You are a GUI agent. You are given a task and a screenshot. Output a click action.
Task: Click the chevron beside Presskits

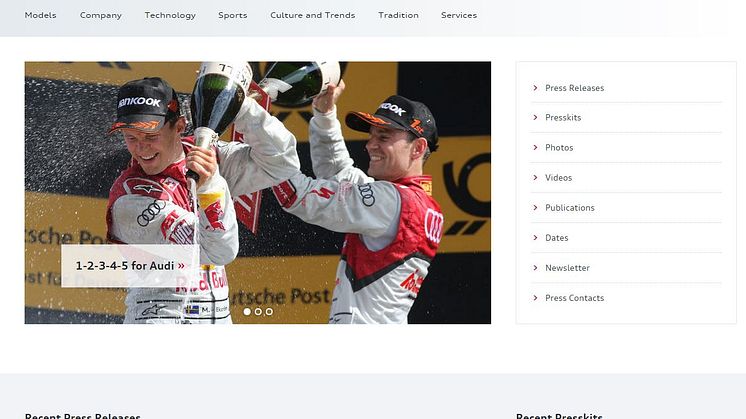pyautogui.click(x=535, y=117)
